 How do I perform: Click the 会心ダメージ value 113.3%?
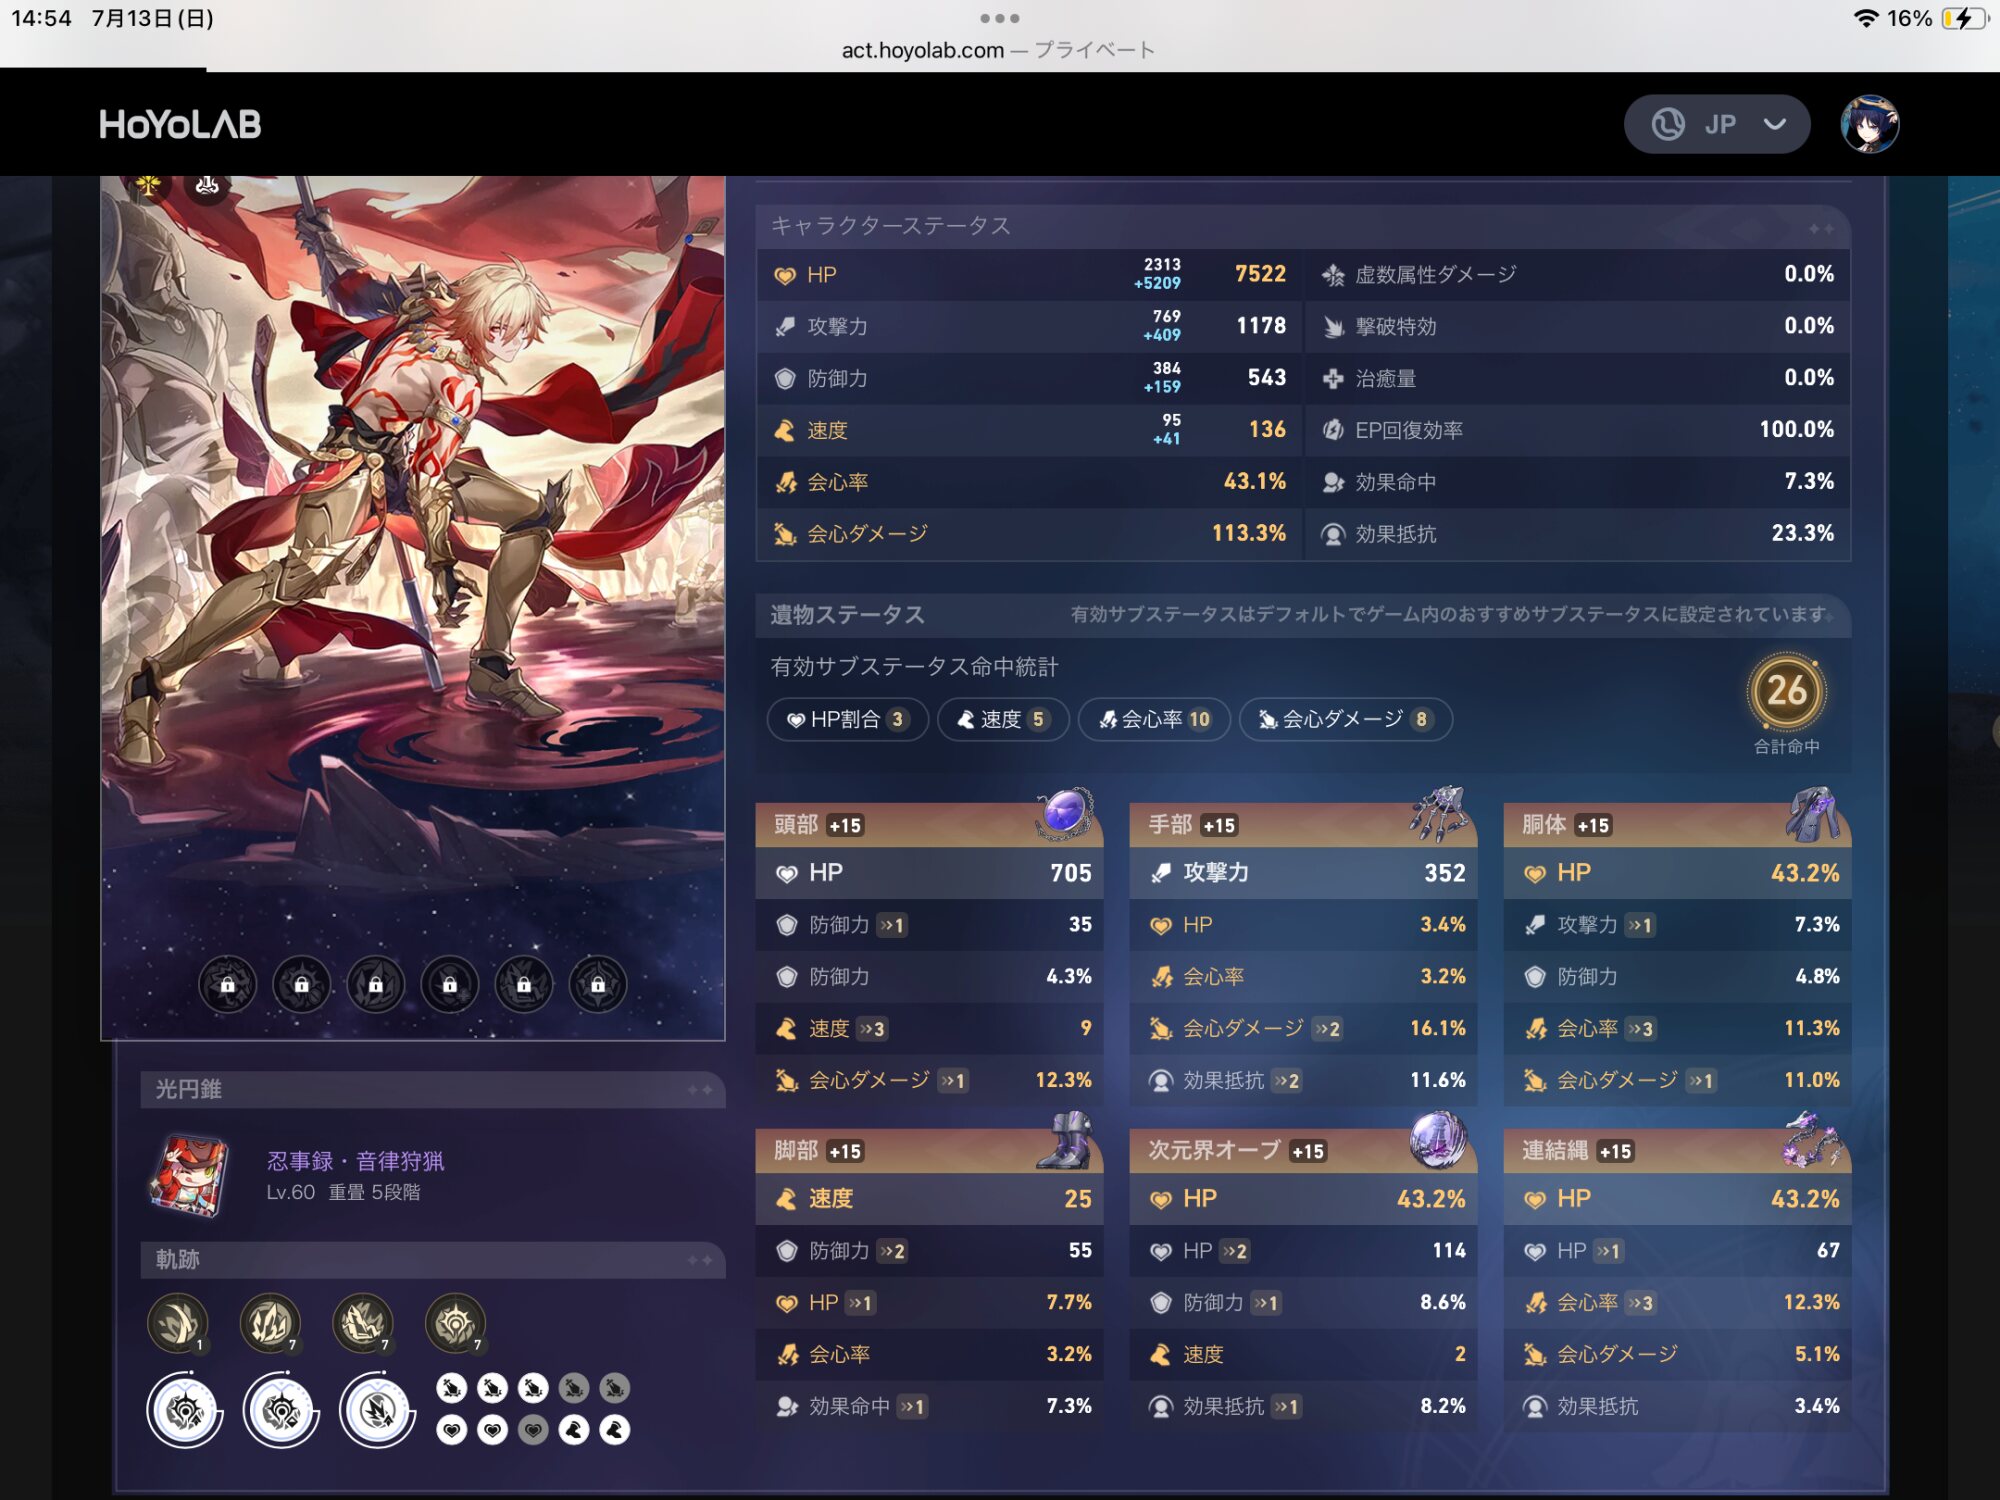click(x=1249, y=534)
